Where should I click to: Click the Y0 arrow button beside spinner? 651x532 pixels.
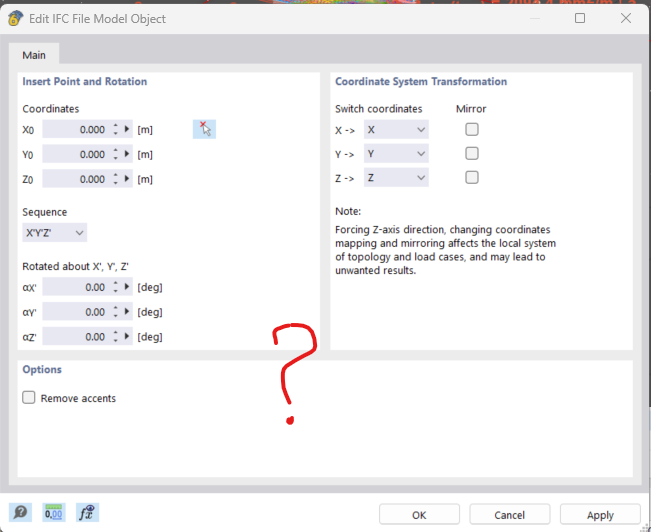click(128, 154)
